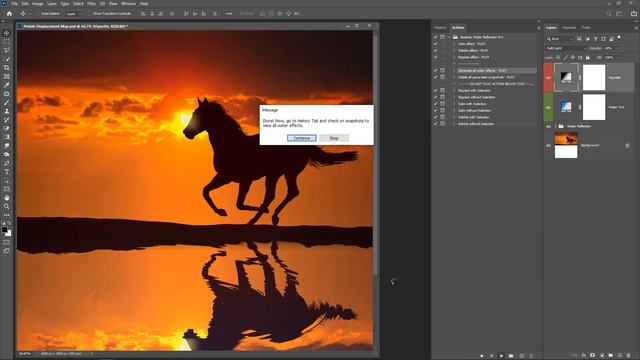This screenshot has width=640, height=360.
Task: Select the Rectangular Marquee tool
Action: (7, 42)
